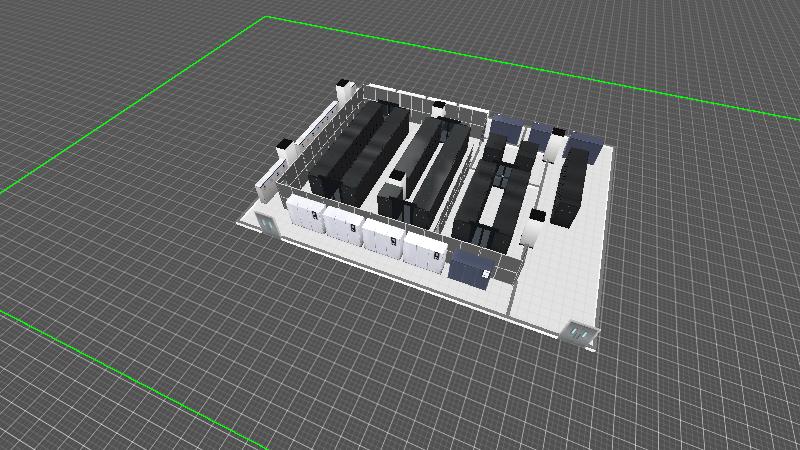800x450 pixels.
Task: Select the second white cabinet in the front row
Action: (x=342, y=225)
